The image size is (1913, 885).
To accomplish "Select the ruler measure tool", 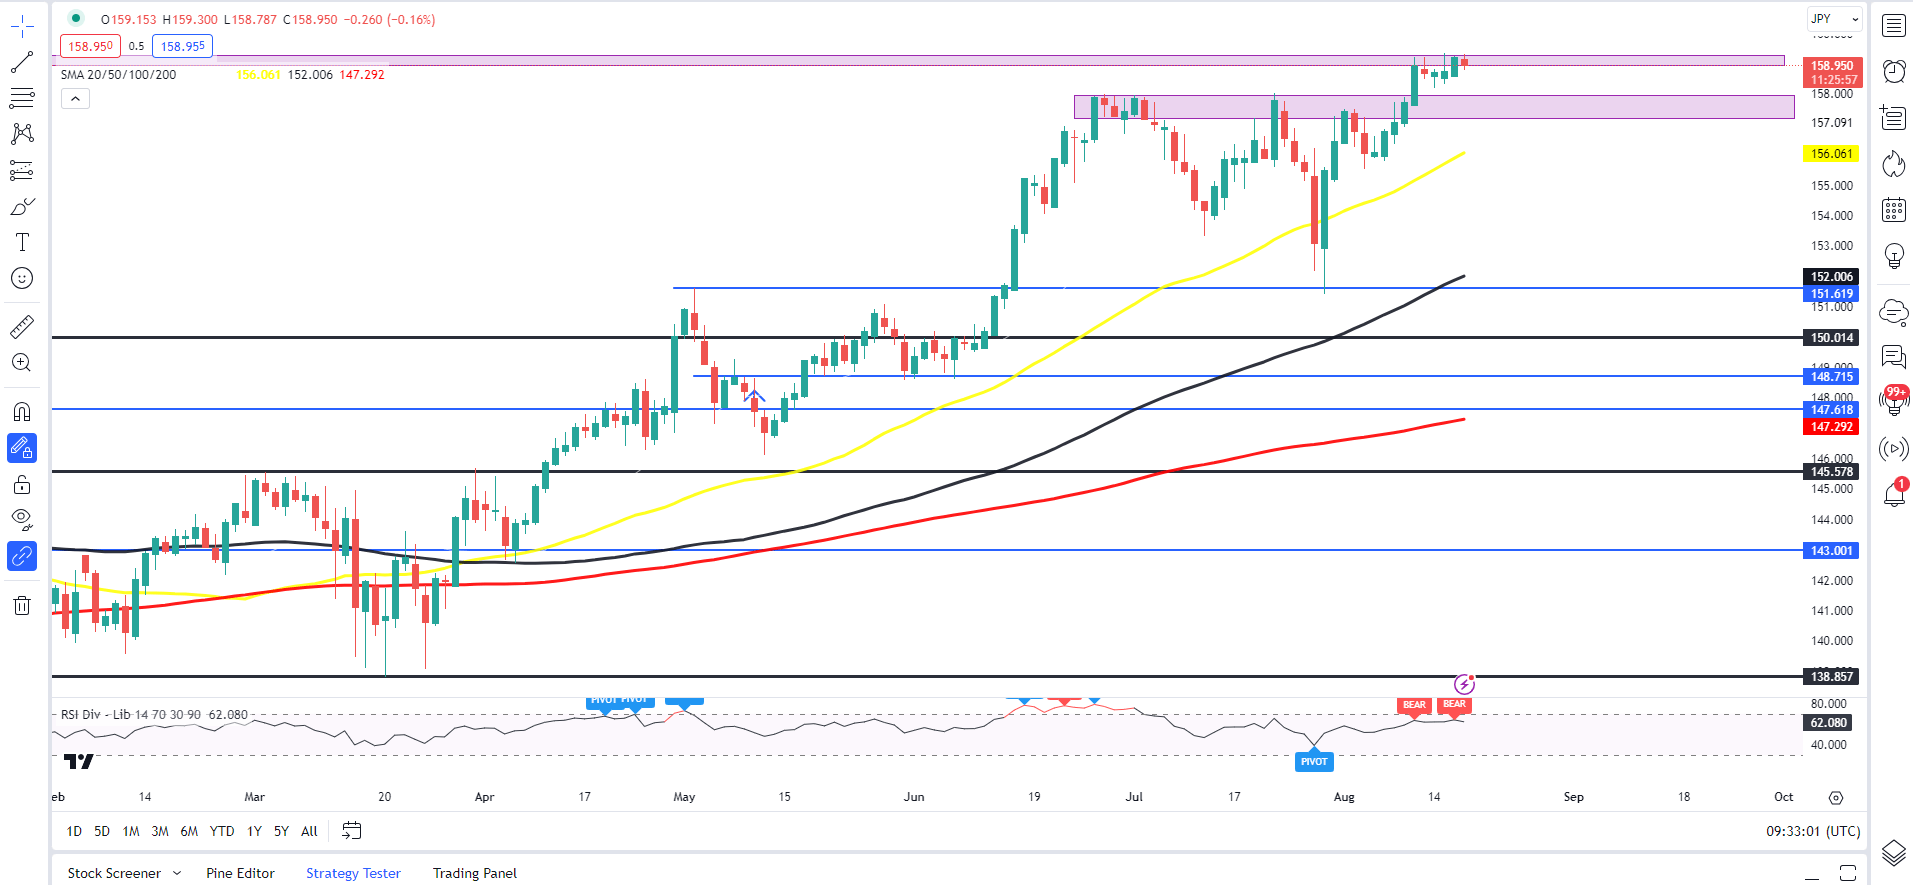I will pyautogui.click(x=22, y=326).
